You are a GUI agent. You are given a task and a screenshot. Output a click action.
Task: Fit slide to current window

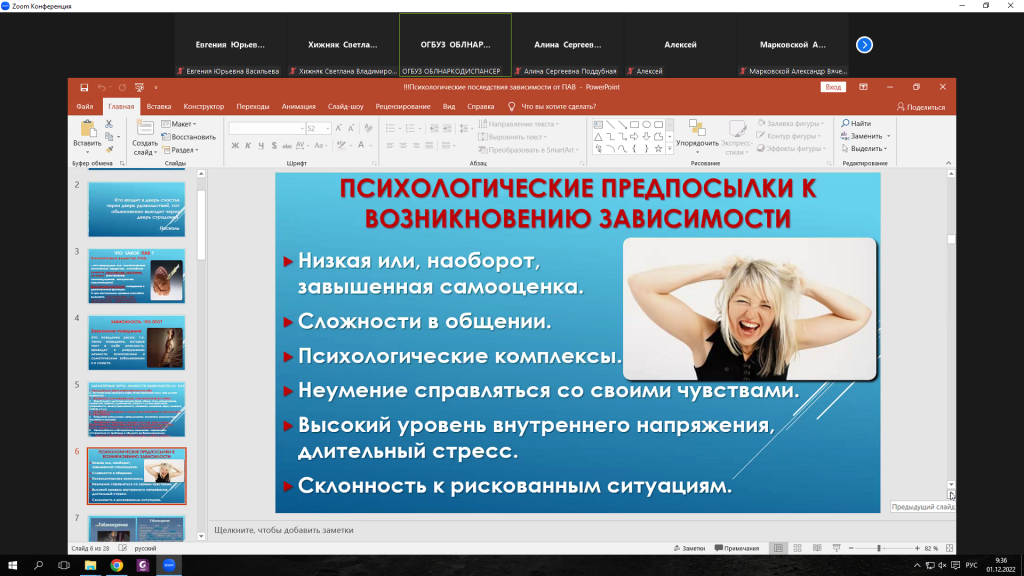[x=950, y=549]
